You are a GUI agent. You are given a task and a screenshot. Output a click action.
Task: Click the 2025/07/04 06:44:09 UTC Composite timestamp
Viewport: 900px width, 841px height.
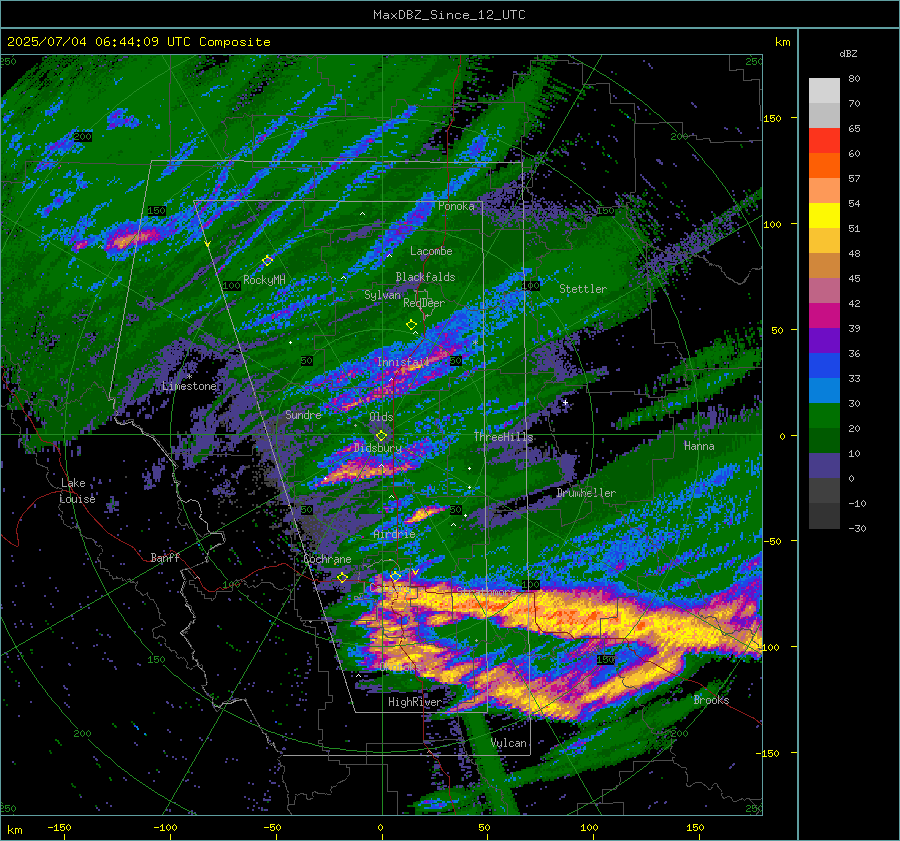(139, 42)
